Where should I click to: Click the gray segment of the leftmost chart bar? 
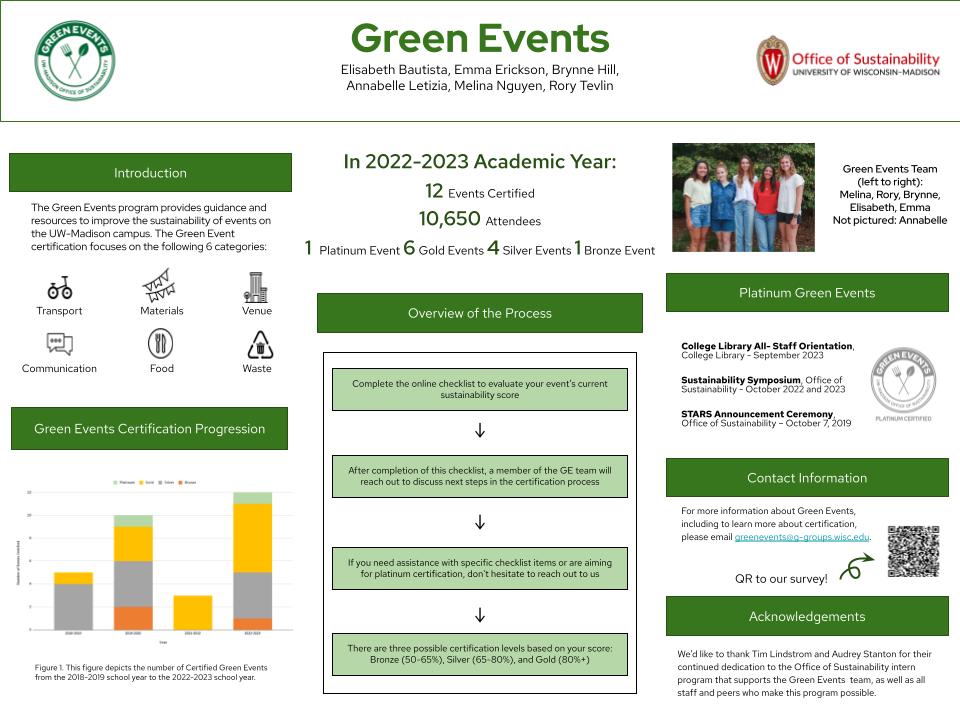73,607
